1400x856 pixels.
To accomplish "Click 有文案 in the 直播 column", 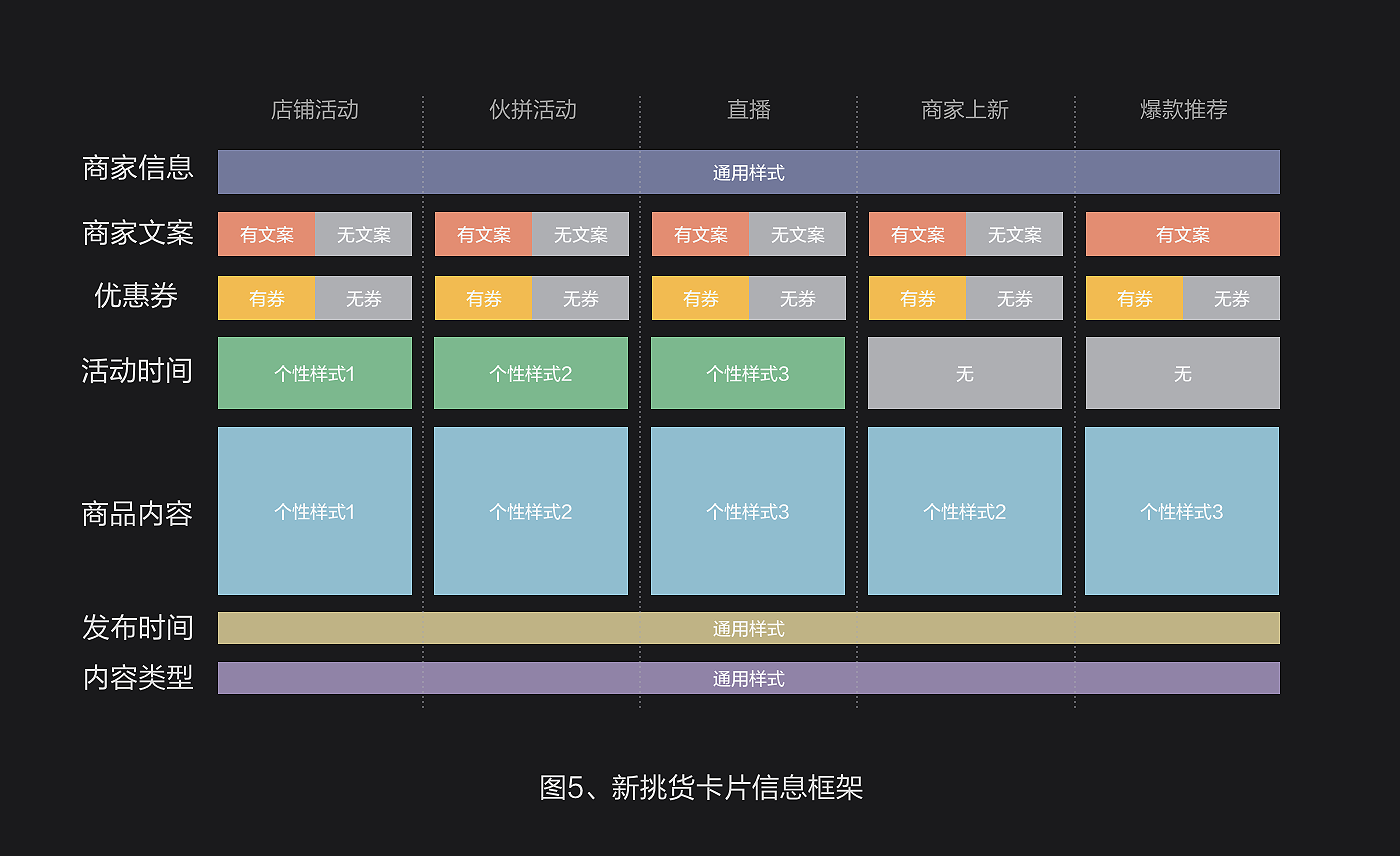I will tap(701, 234).
